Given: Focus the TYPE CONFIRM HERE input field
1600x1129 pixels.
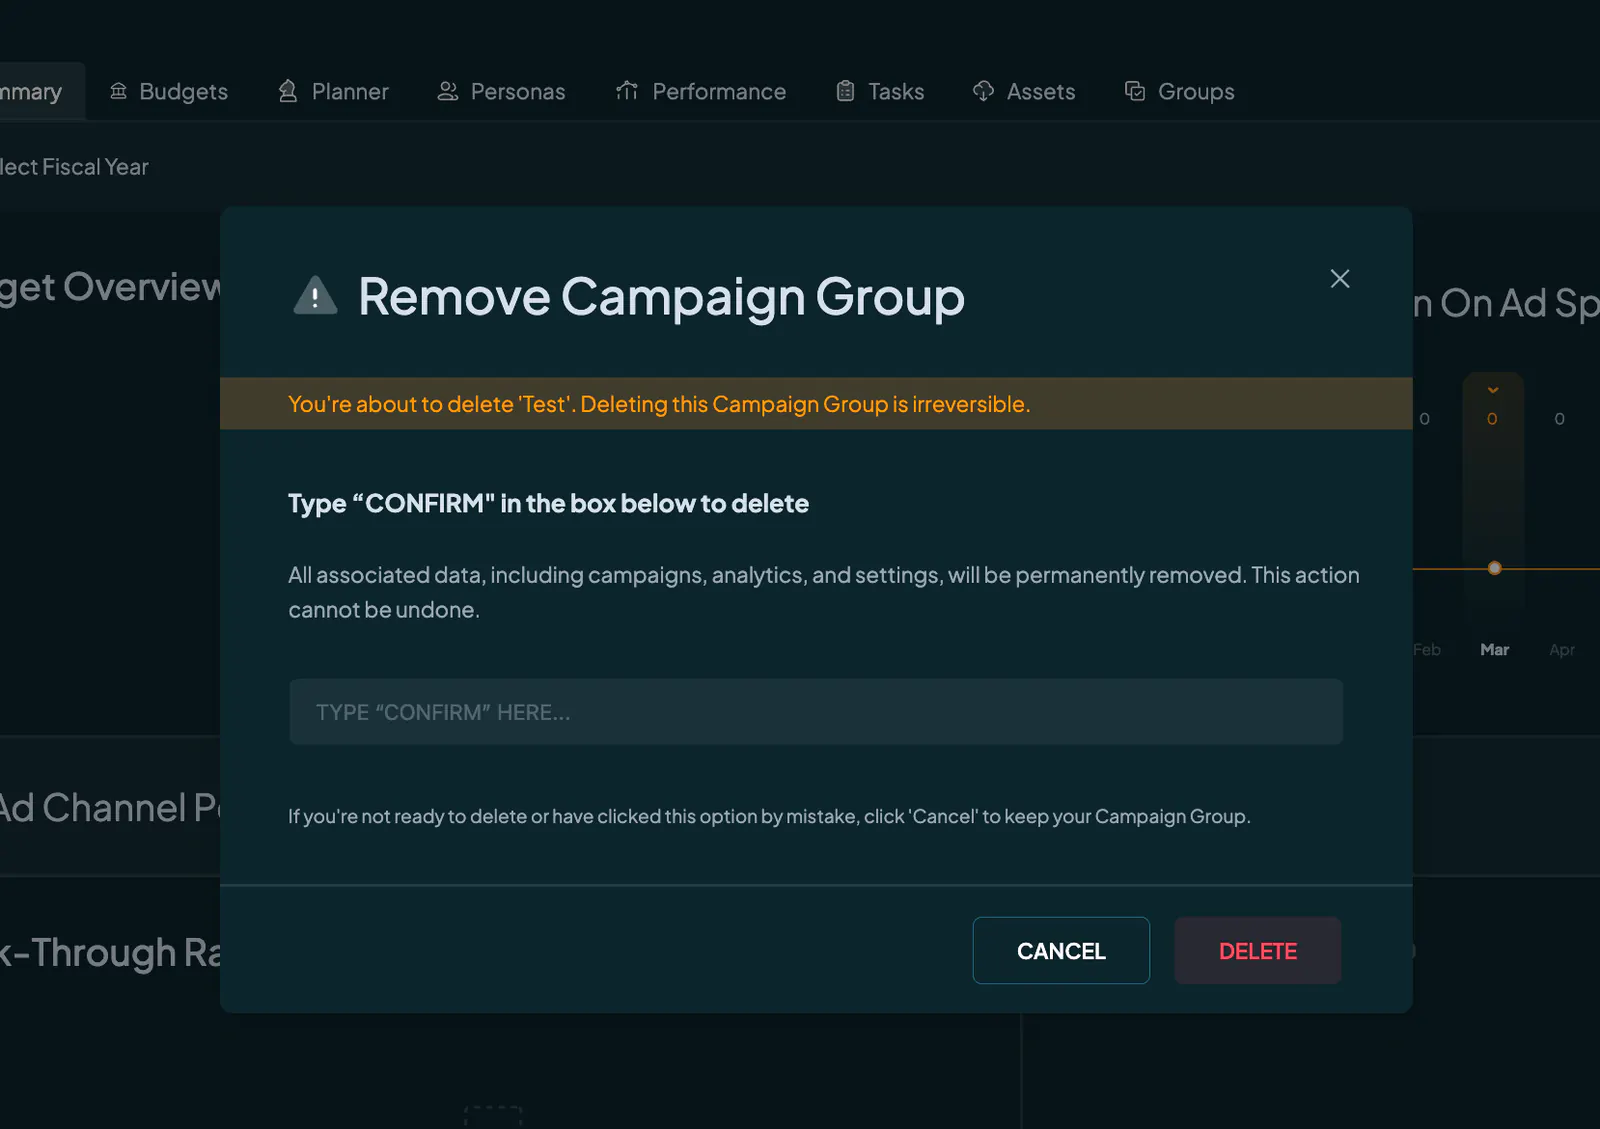Looking at the screenshot, I should point(816,712).
